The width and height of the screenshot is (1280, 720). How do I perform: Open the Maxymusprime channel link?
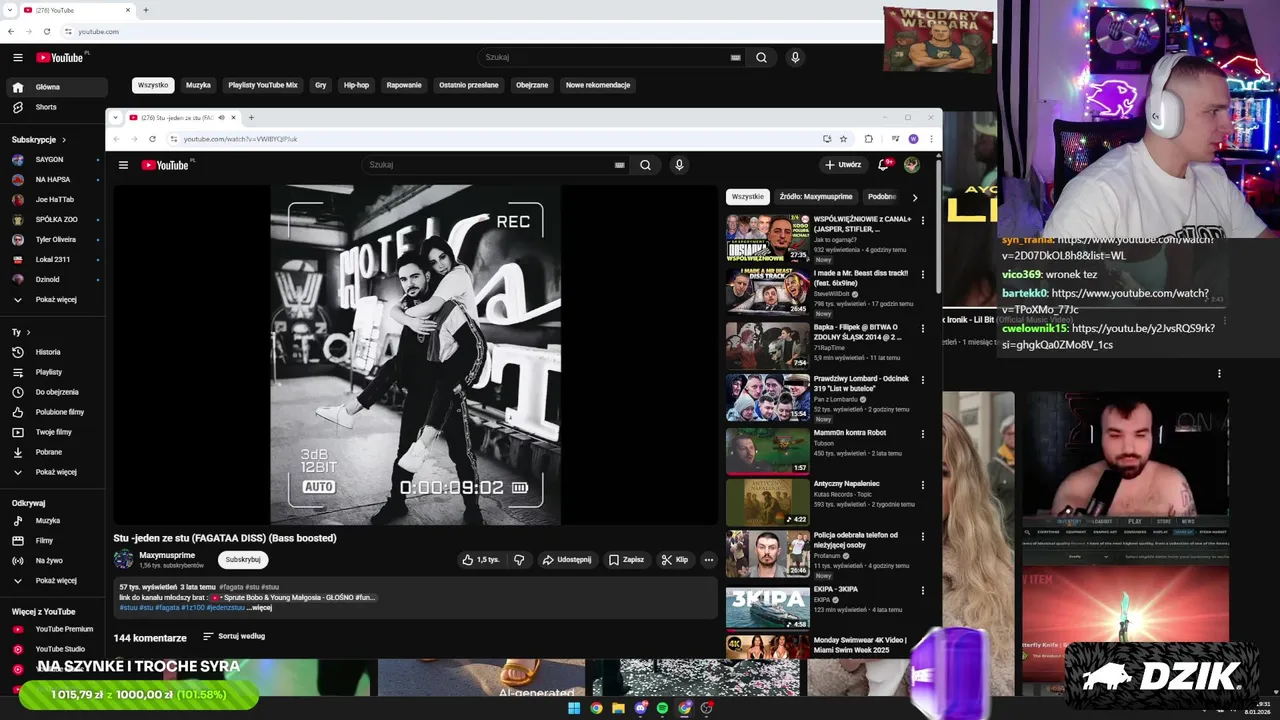[167, 555]
